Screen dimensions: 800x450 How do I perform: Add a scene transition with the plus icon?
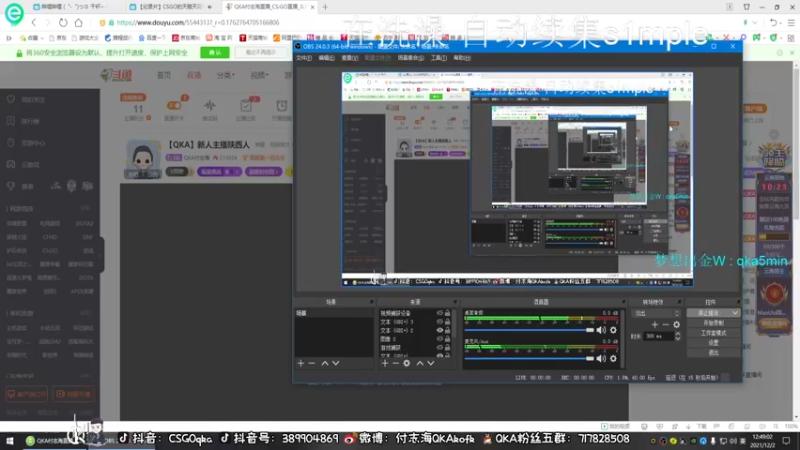655,324
